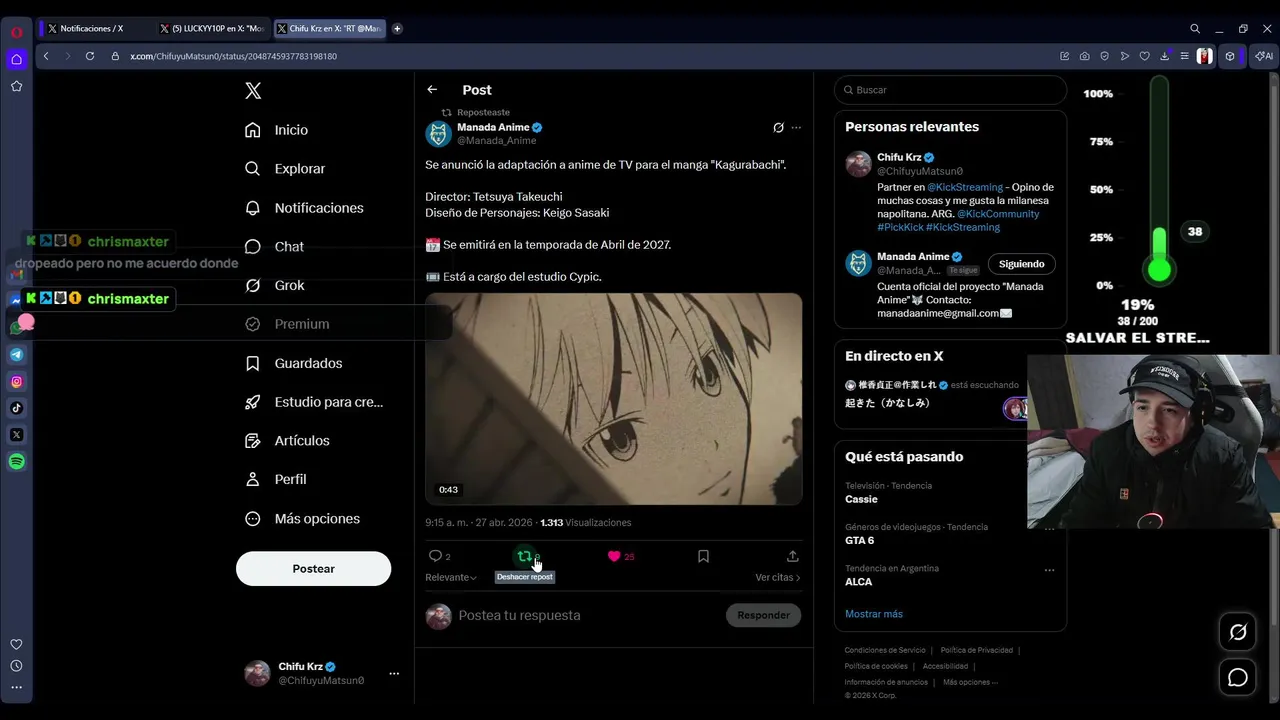Click the Manada Anime avatar on post
The width and height of the screenshot is (1280, 720).
[x=438, y=134]
